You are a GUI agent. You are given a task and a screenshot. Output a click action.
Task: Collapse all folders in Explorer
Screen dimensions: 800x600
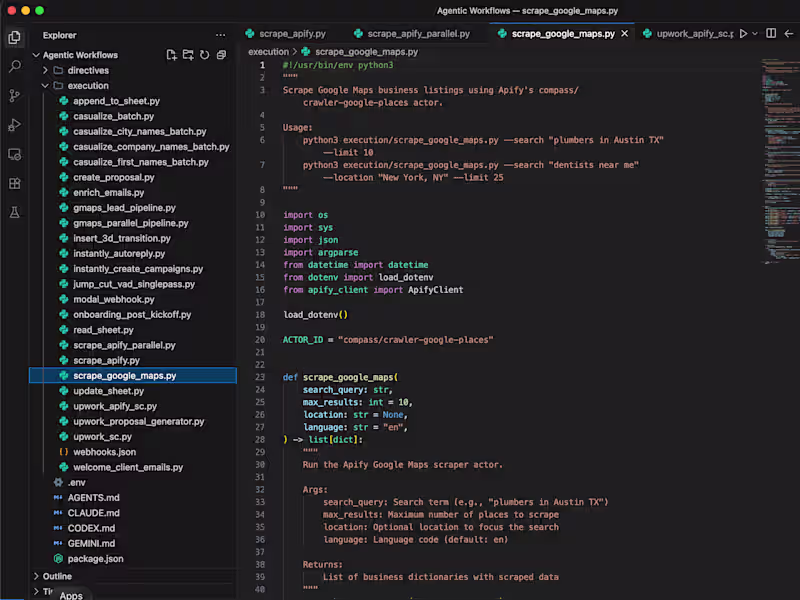(x=221, y=55)
